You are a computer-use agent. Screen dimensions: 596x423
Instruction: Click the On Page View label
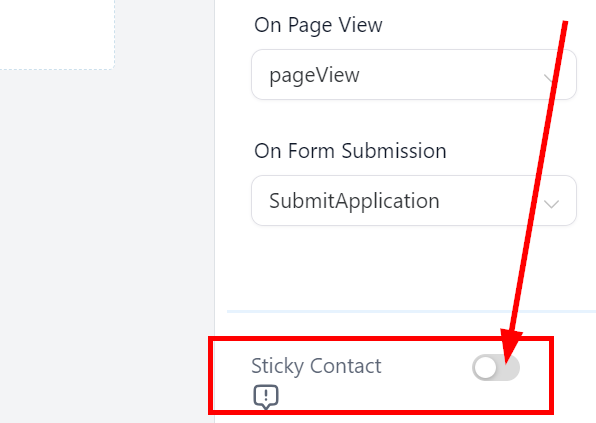point(318,25)
